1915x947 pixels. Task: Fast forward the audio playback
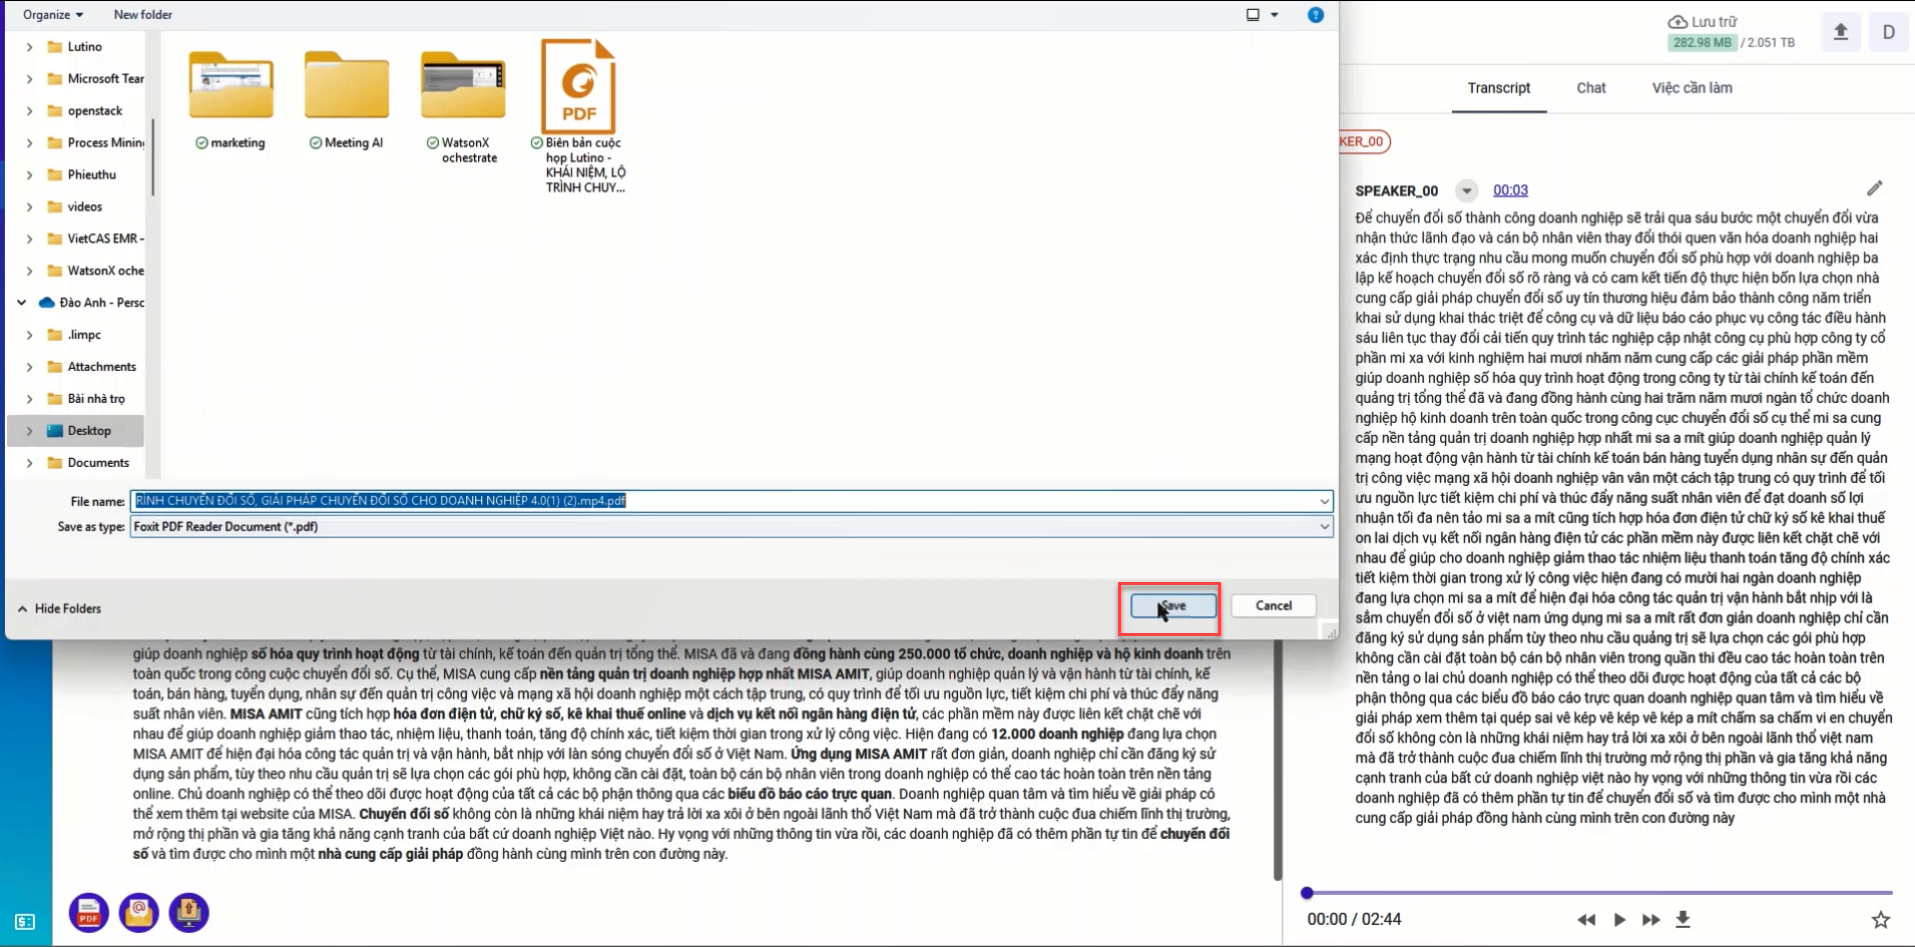pyautogui.click(x=1651, y=920)
